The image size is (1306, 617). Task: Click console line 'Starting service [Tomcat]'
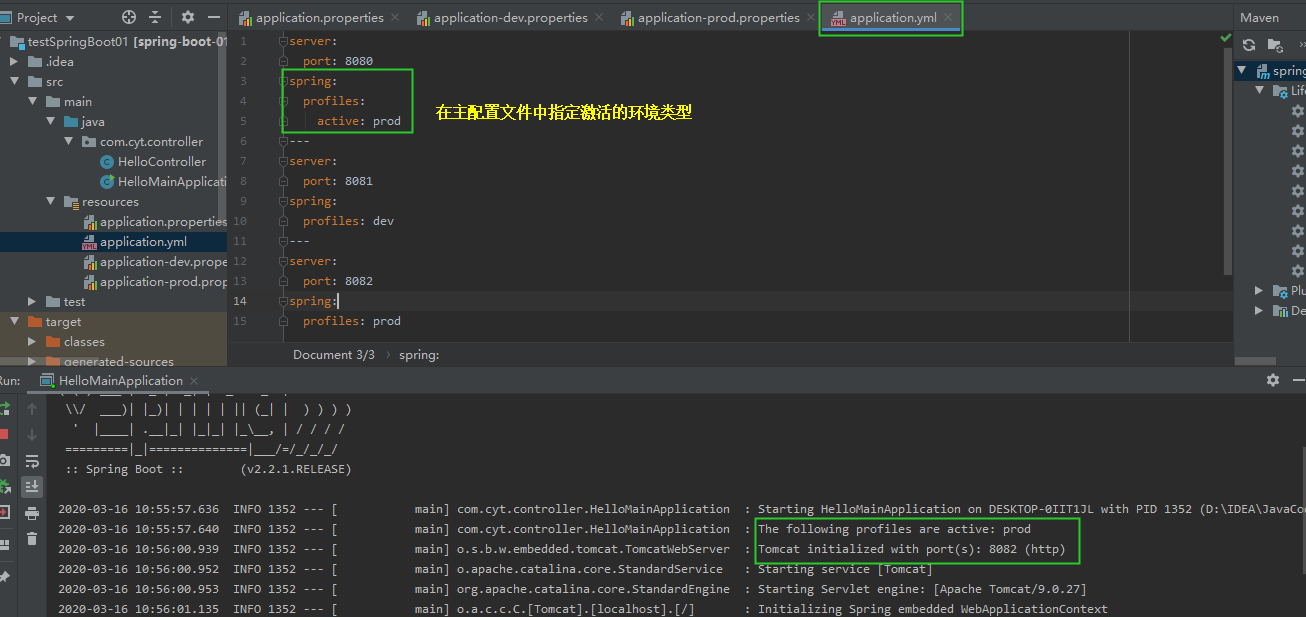(845, 569)
